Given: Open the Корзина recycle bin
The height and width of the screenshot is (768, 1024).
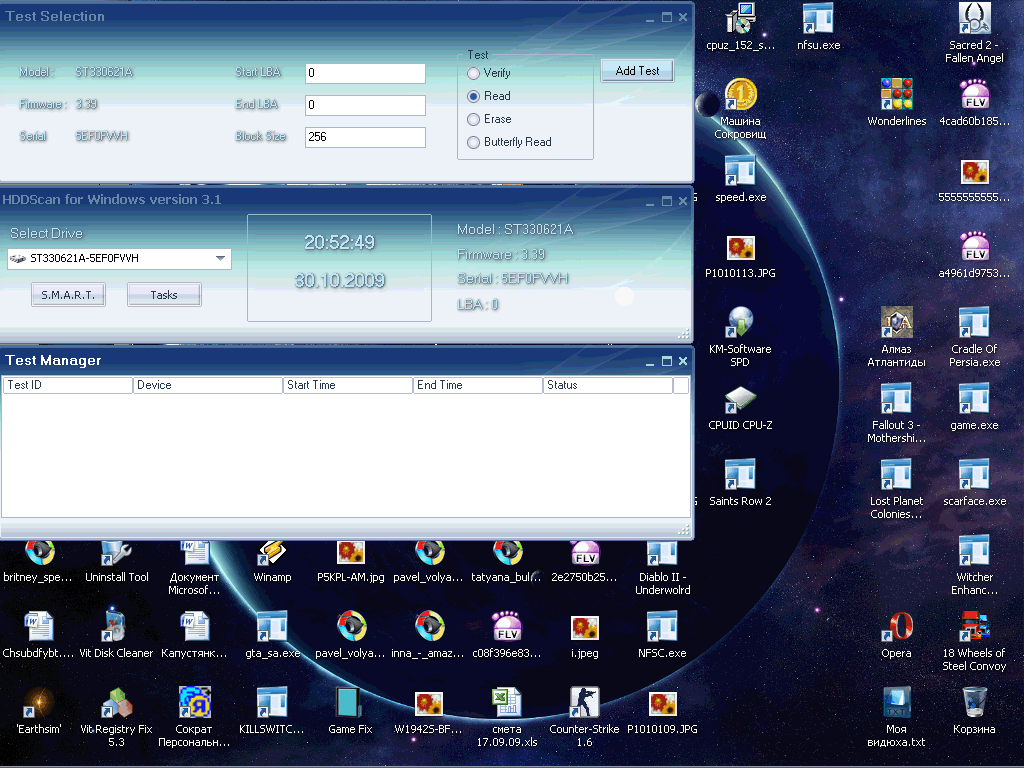Looking at the screenshot, I should coord(973,704).
